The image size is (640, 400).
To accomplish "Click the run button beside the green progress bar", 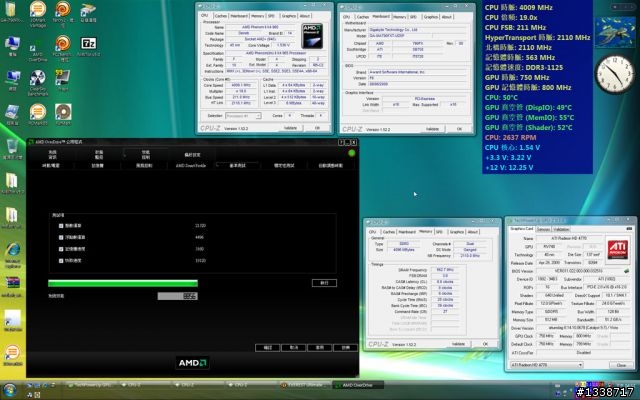I will pos(324,283).
